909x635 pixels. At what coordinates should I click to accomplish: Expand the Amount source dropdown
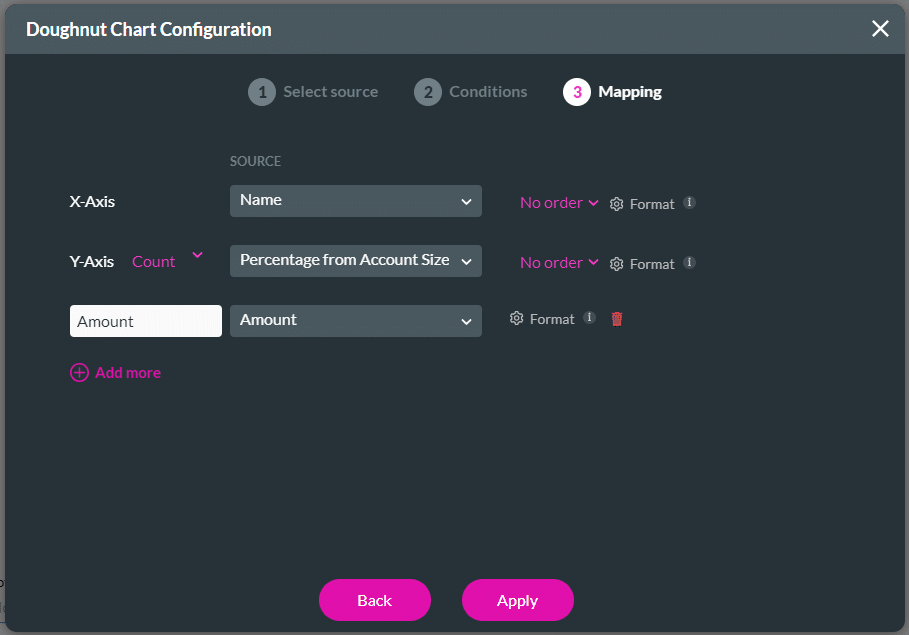[x=355, y=321]
